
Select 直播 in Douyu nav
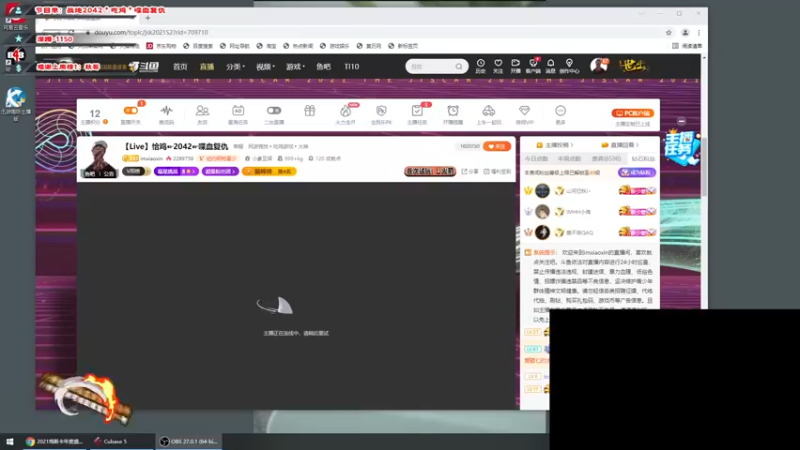click(207, 66)
